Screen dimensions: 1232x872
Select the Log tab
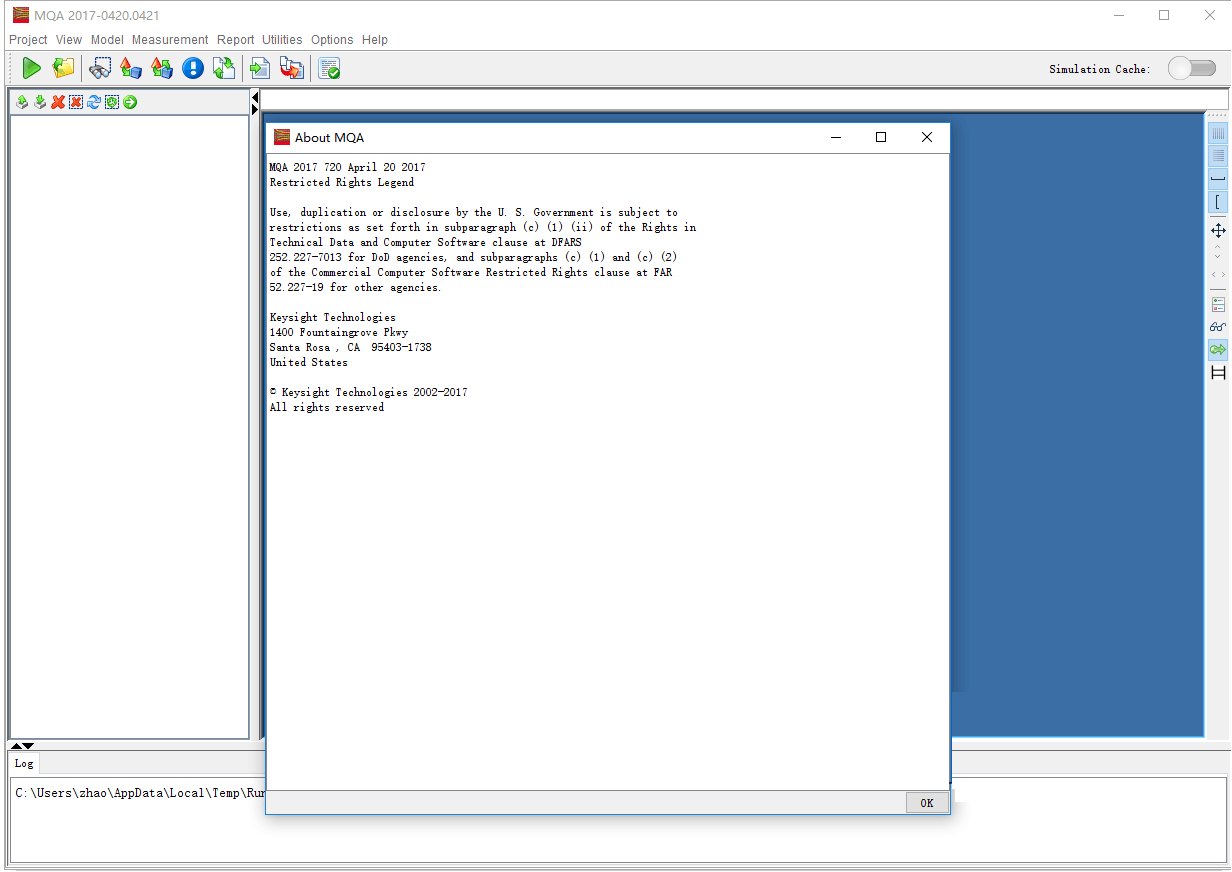tap(24, 763)
